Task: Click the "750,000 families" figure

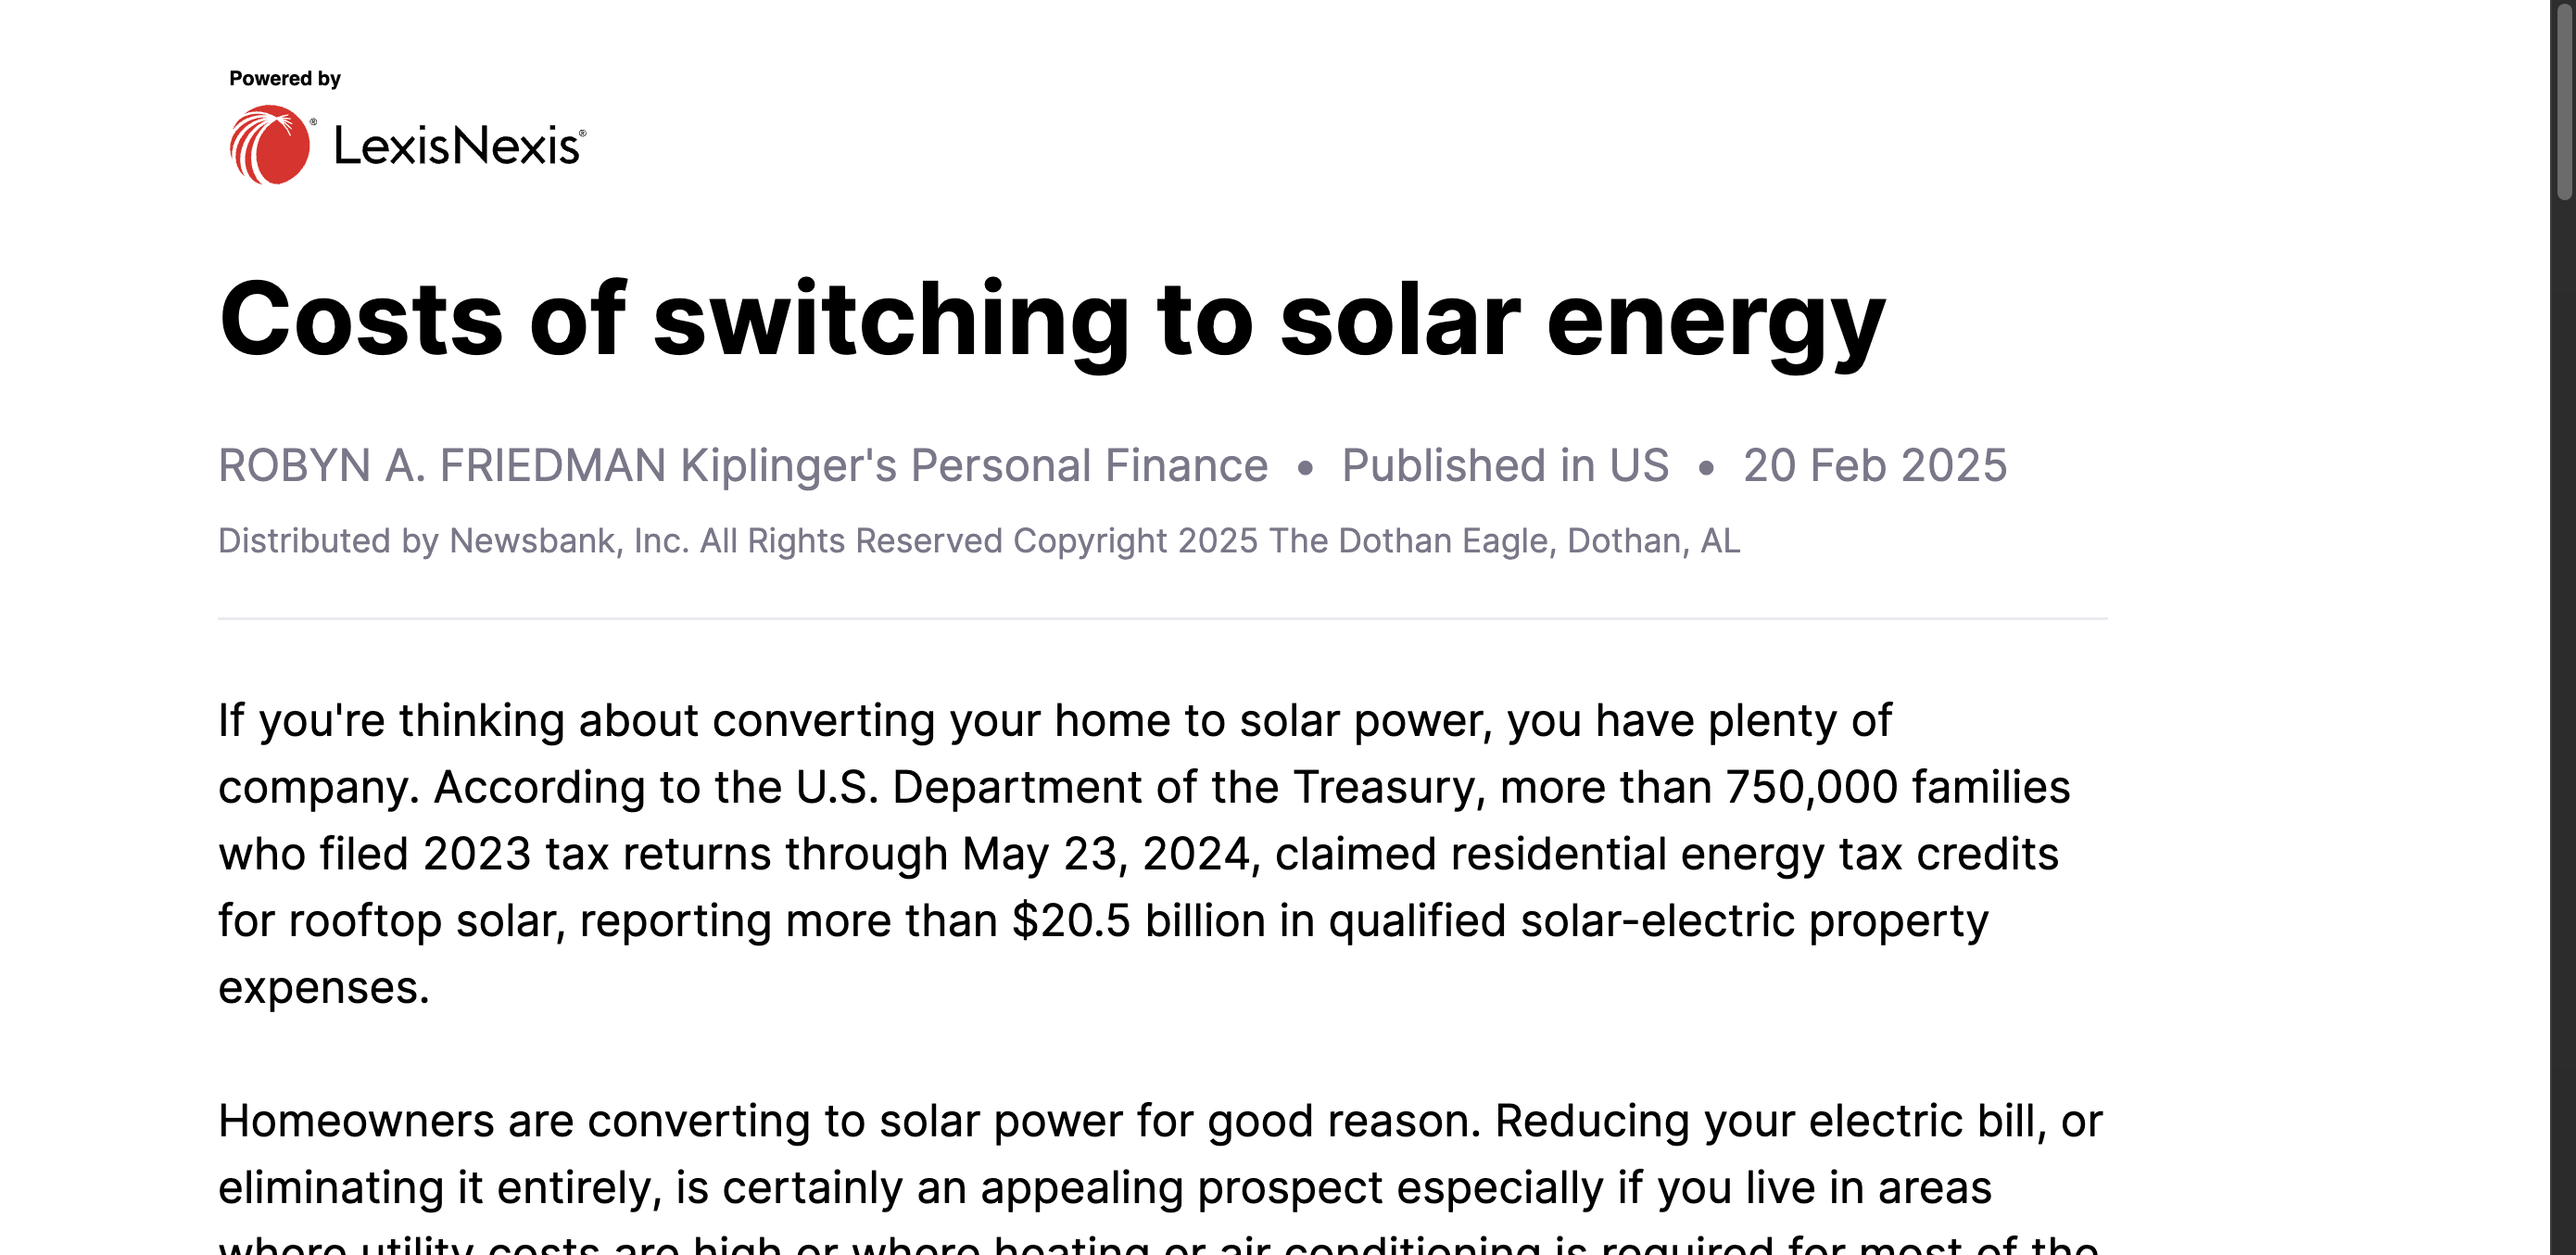Action: (x=1897, y=788)
